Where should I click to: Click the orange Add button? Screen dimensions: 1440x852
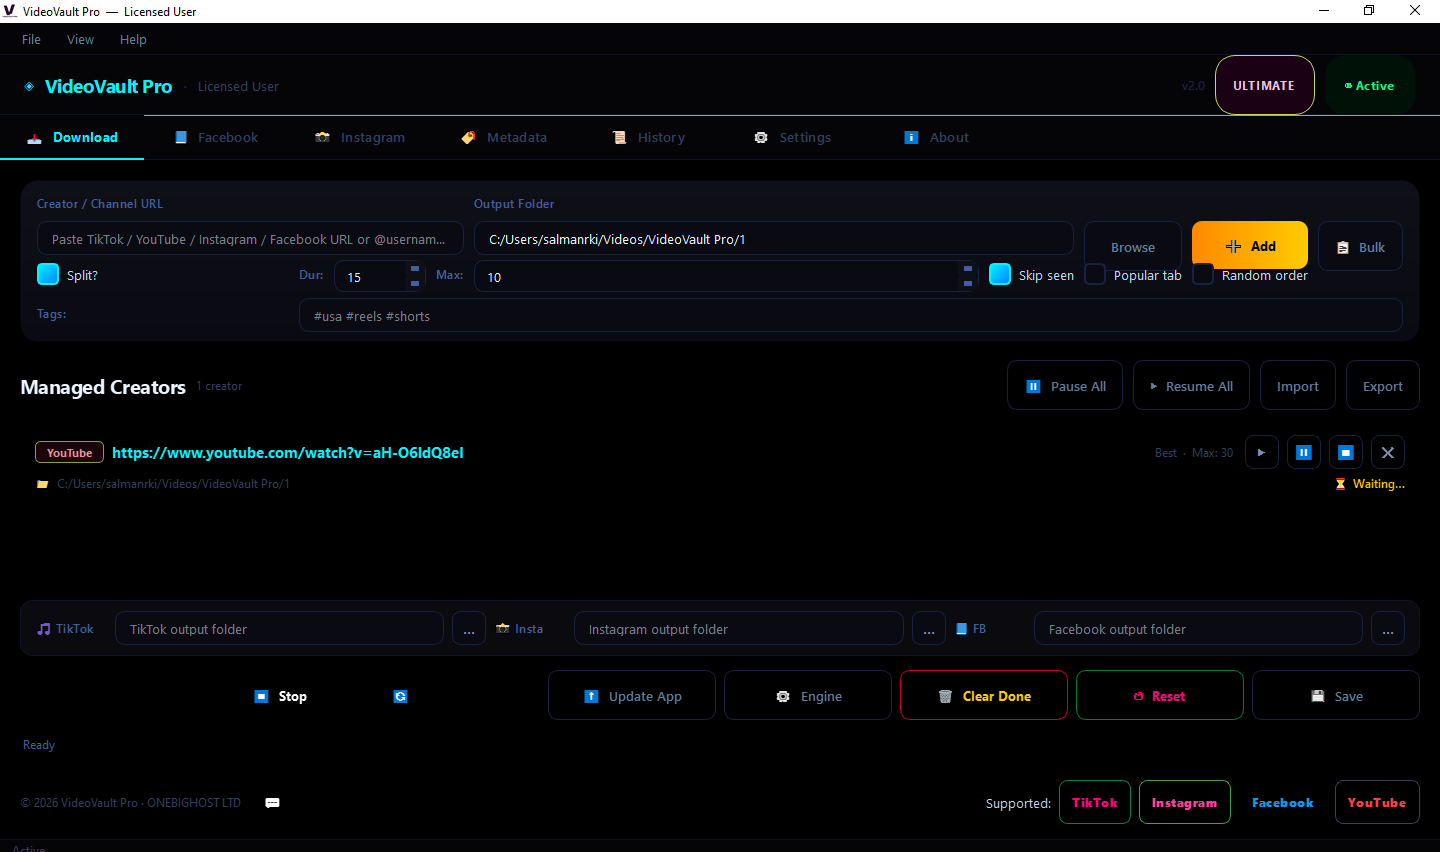coord(1250,246)
